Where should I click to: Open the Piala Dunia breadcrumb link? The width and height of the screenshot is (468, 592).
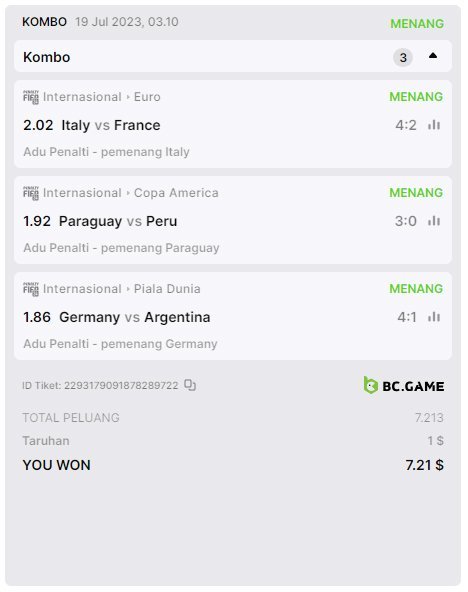coord(167,289)
